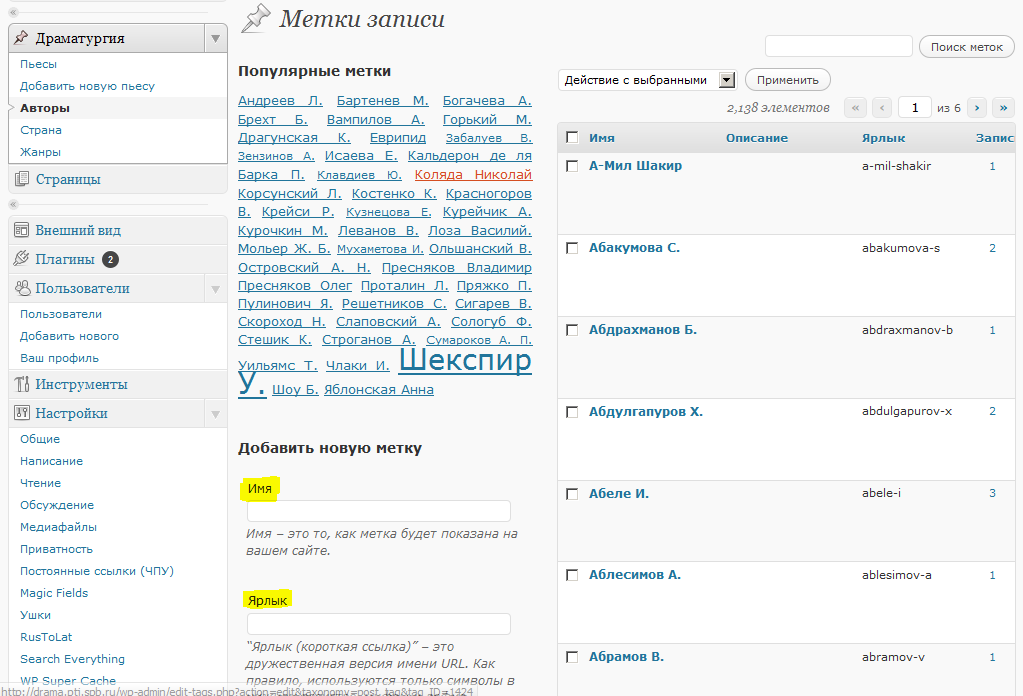Open Постоянные ссылки (ЧПУ) settings page

pyautogui.click(x=97, y=571)
